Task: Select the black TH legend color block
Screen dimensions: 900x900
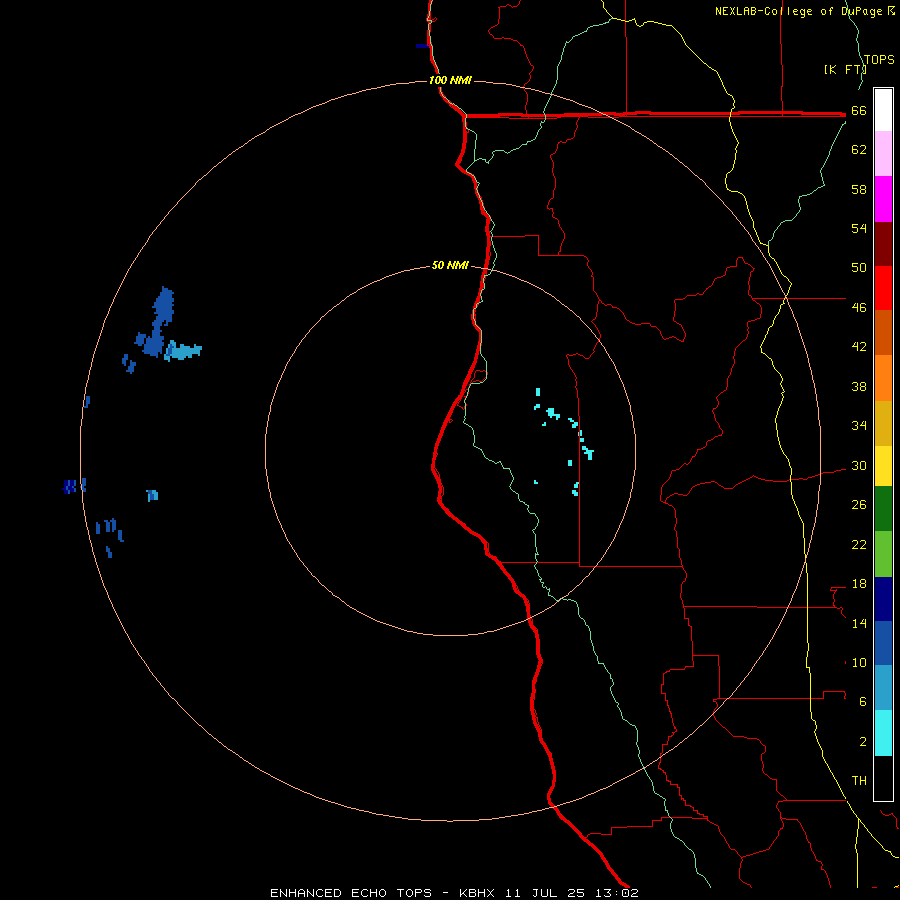Action: 883,778
